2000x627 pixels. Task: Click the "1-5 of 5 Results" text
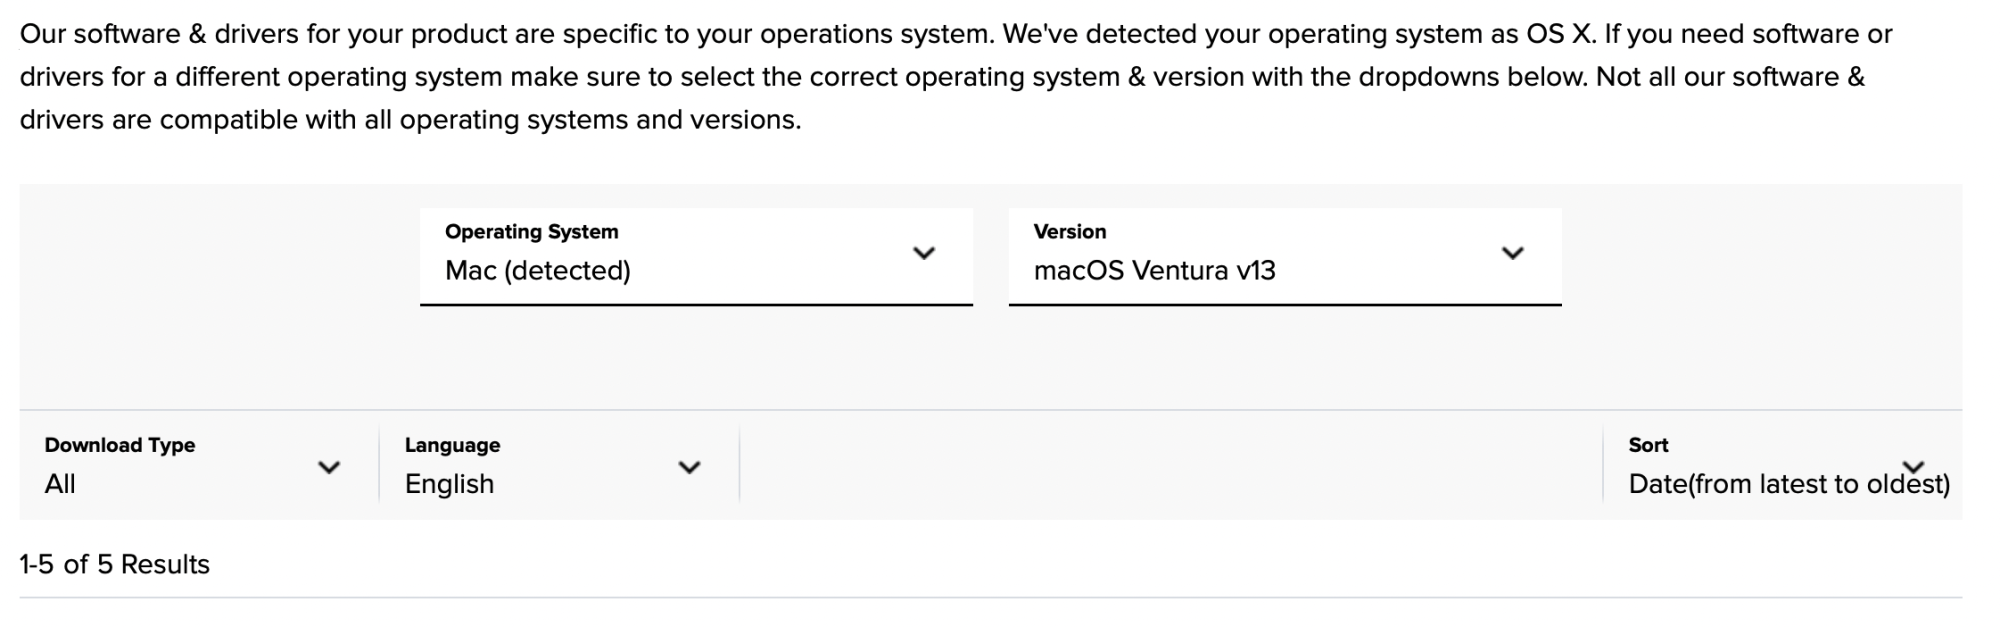click(114, 565)
